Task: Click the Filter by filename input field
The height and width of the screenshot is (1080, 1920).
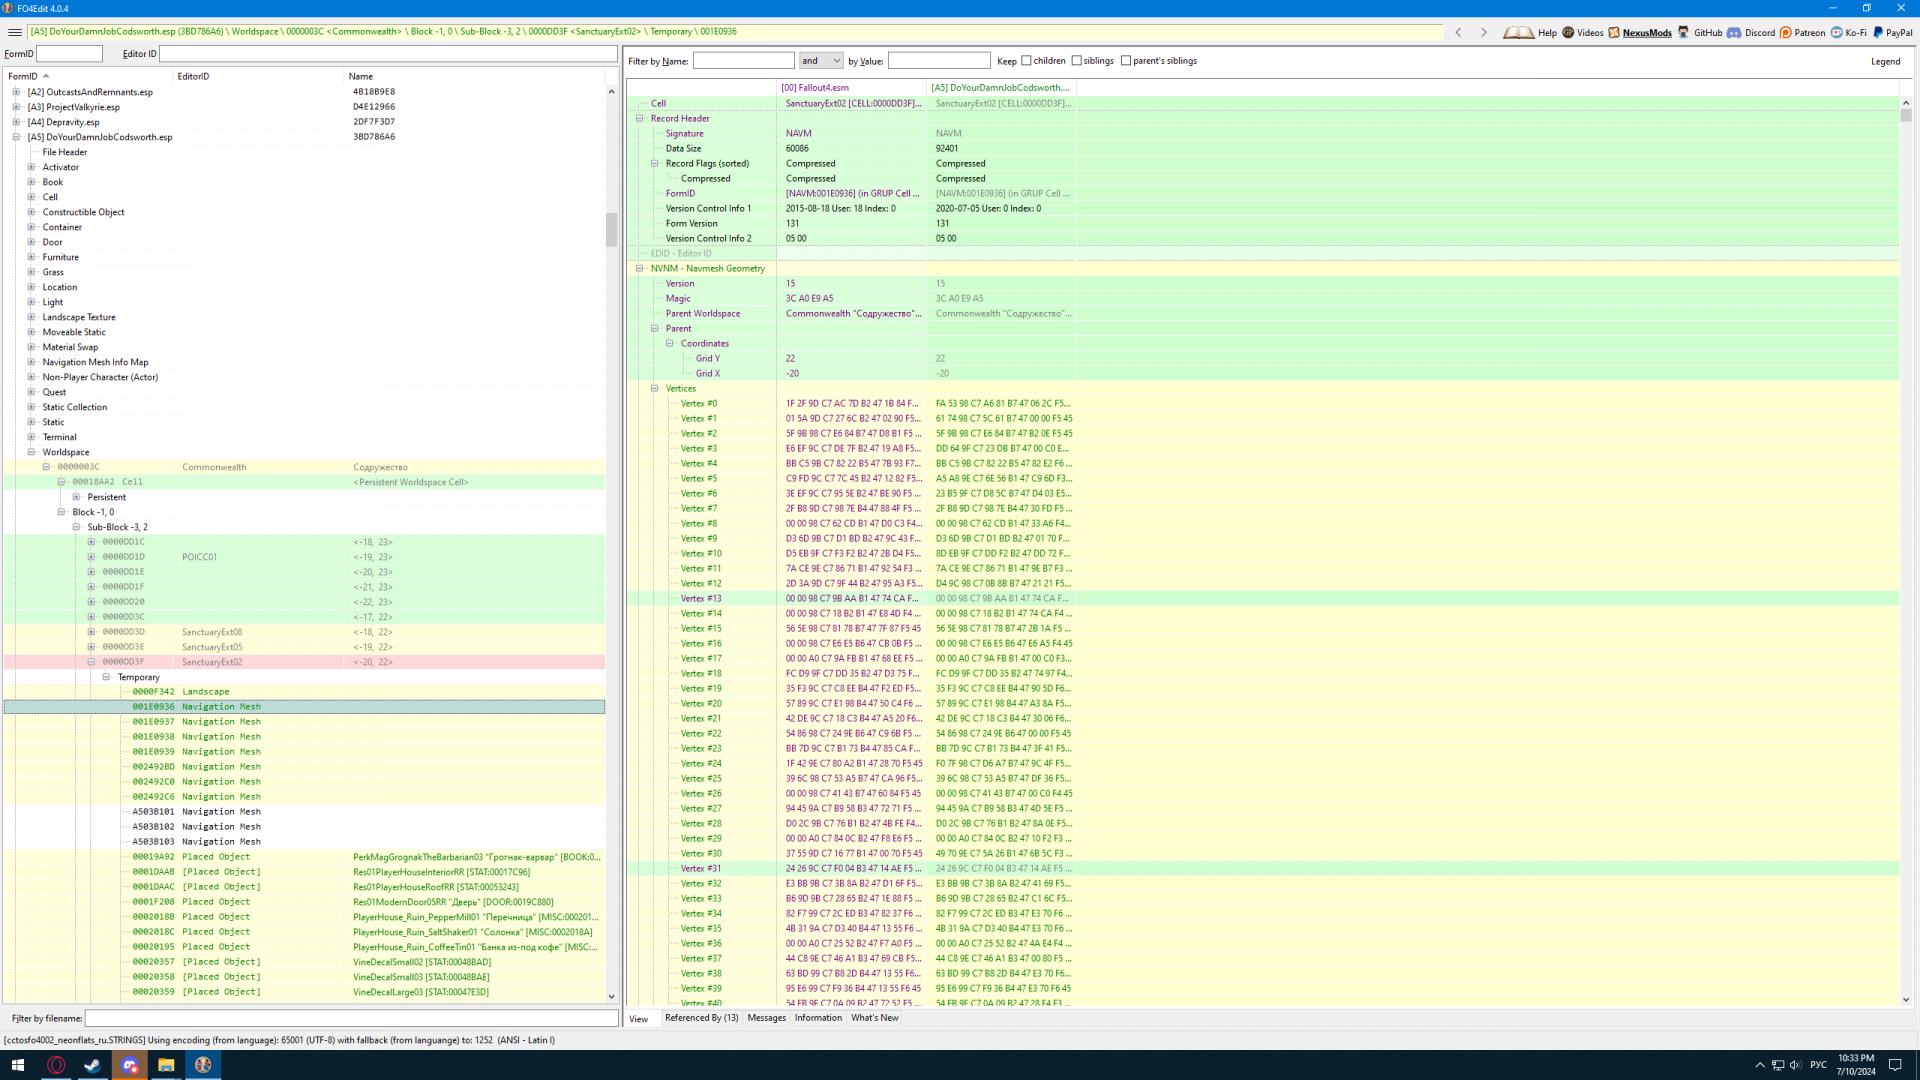Action: pyautogui.click(x=350, y=1018)
